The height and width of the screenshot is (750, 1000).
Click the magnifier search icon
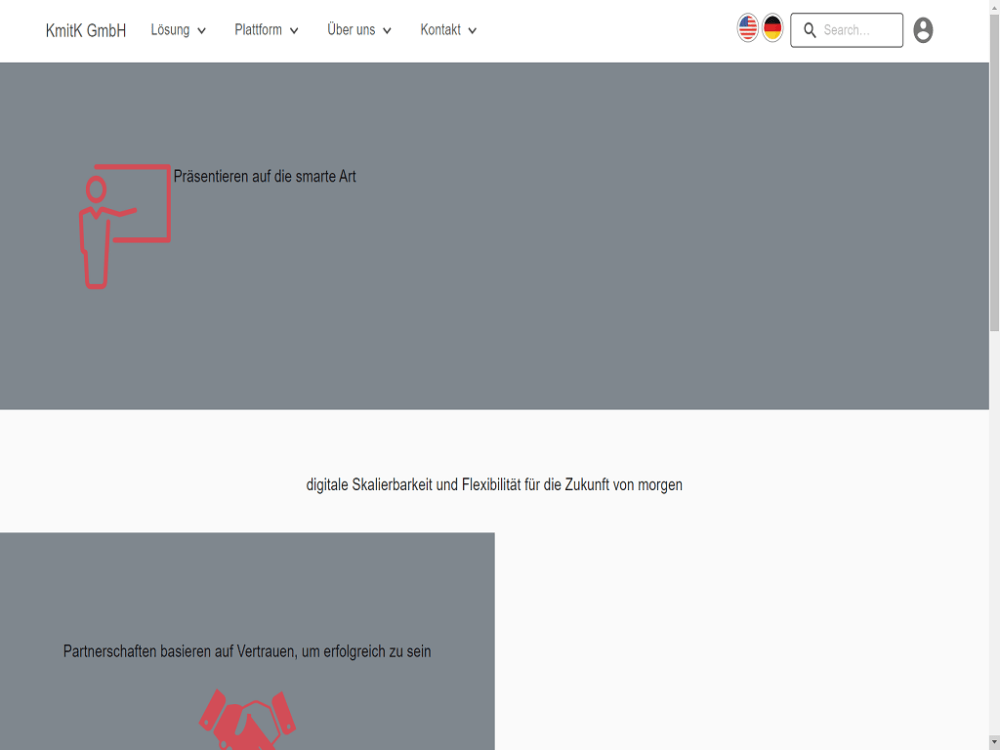(x=809, y=30)
